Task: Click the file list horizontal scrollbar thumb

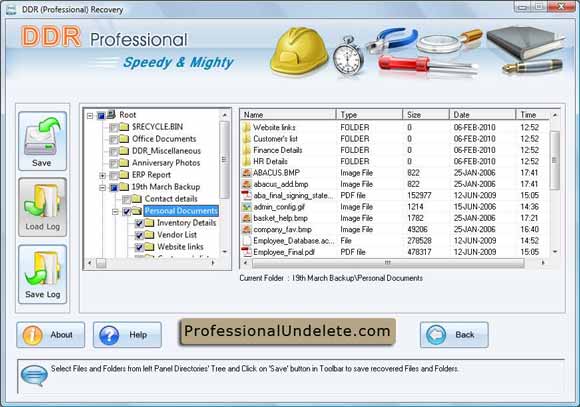Action: pyautogui.click(x=388, y=263)
